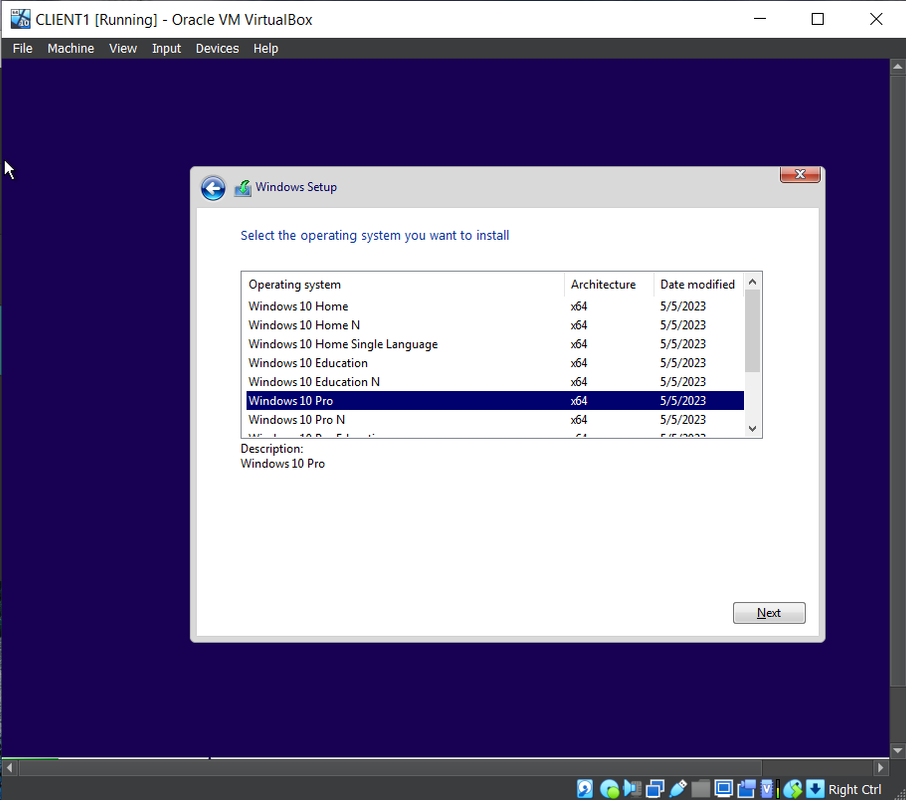Click the network adapters indicator icon
The image size is (906, 800).
655,788
